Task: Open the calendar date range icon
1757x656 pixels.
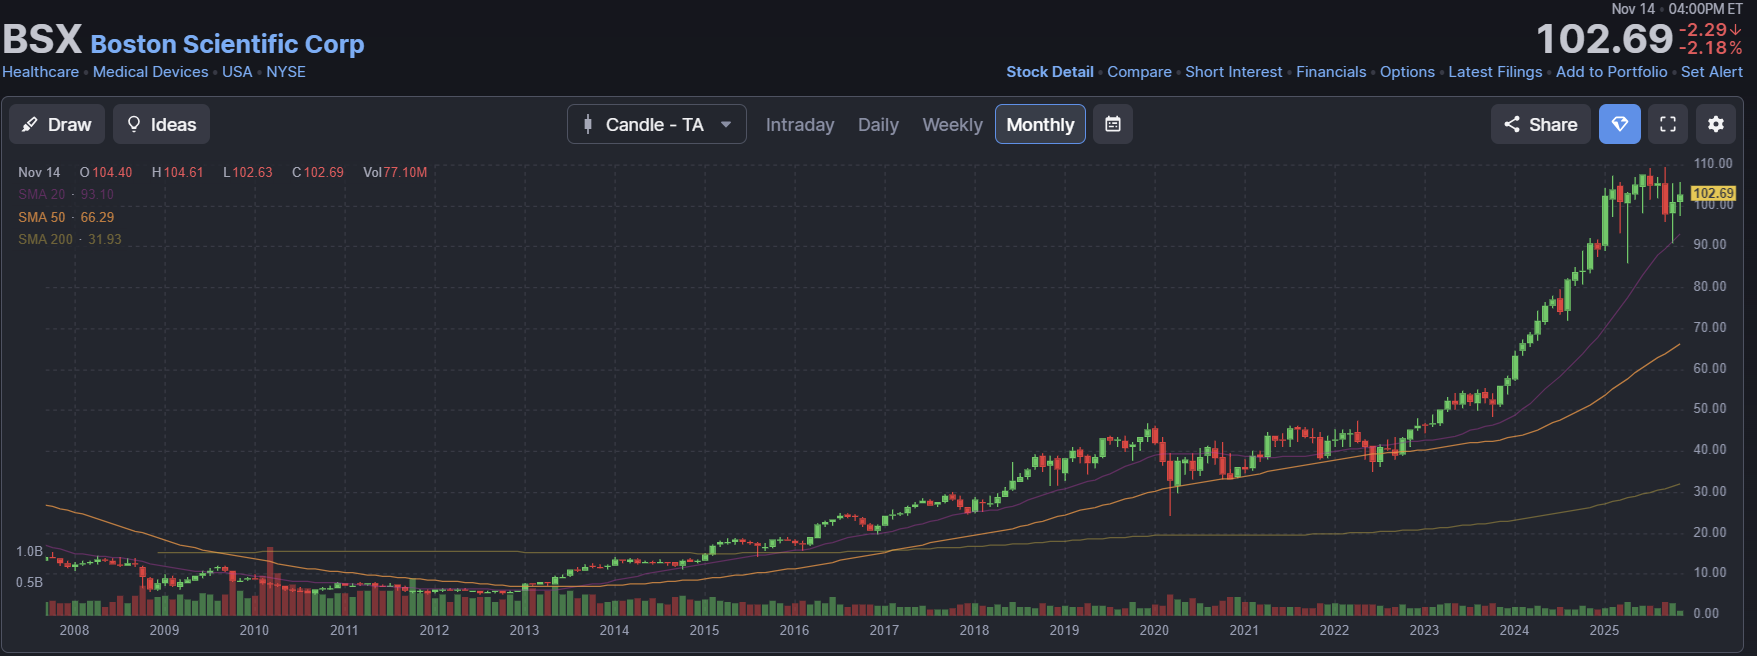Action: click(x=1113, y=124)
